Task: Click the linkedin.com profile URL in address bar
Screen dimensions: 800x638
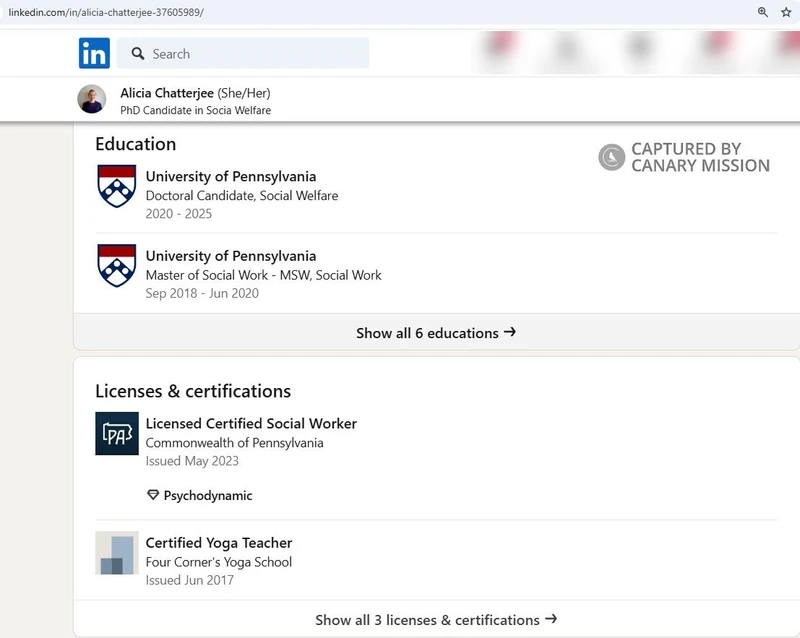Action: click(106, 12)
